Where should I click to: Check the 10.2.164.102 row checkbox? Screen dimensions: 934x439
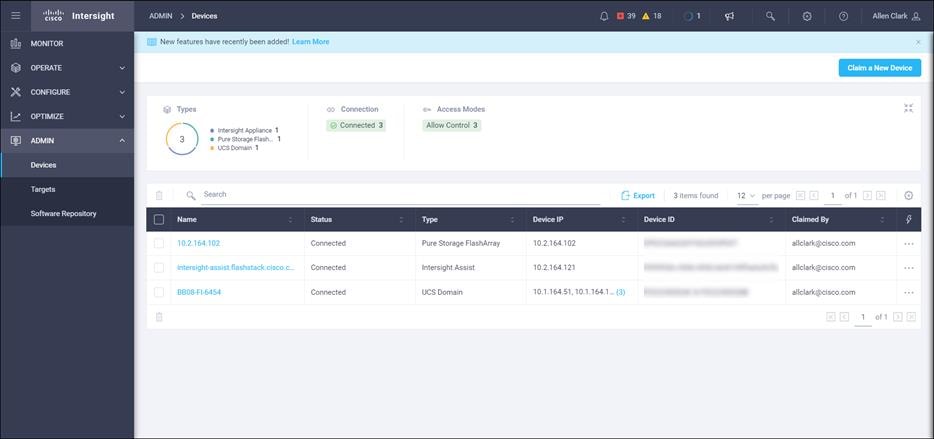(x=159, y=244)
